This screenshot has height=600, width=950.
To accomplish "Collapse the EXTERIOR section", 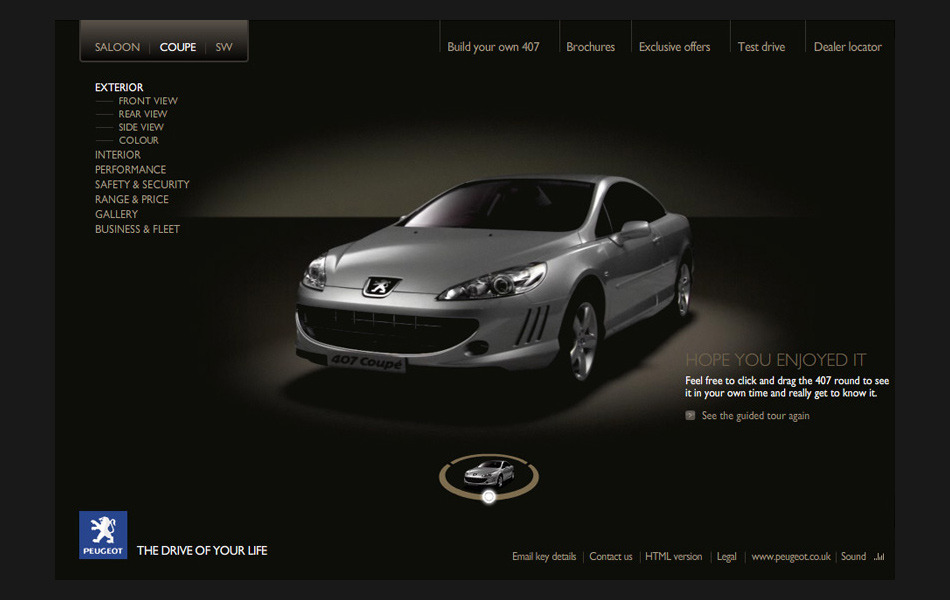I will 119,87.
